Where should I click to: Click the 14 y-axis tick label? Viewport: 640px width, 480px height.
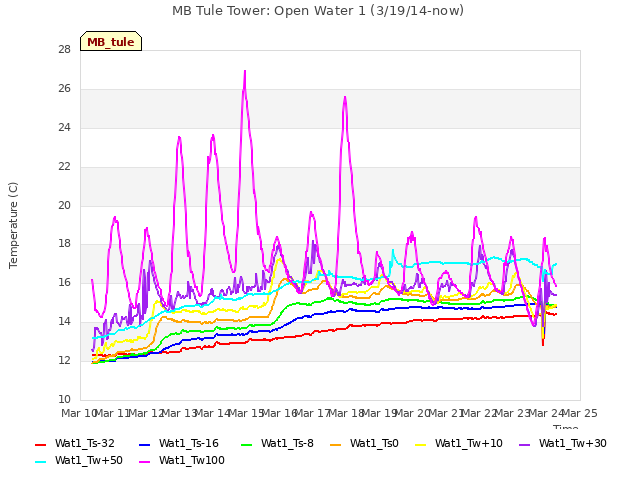point(64,322)
